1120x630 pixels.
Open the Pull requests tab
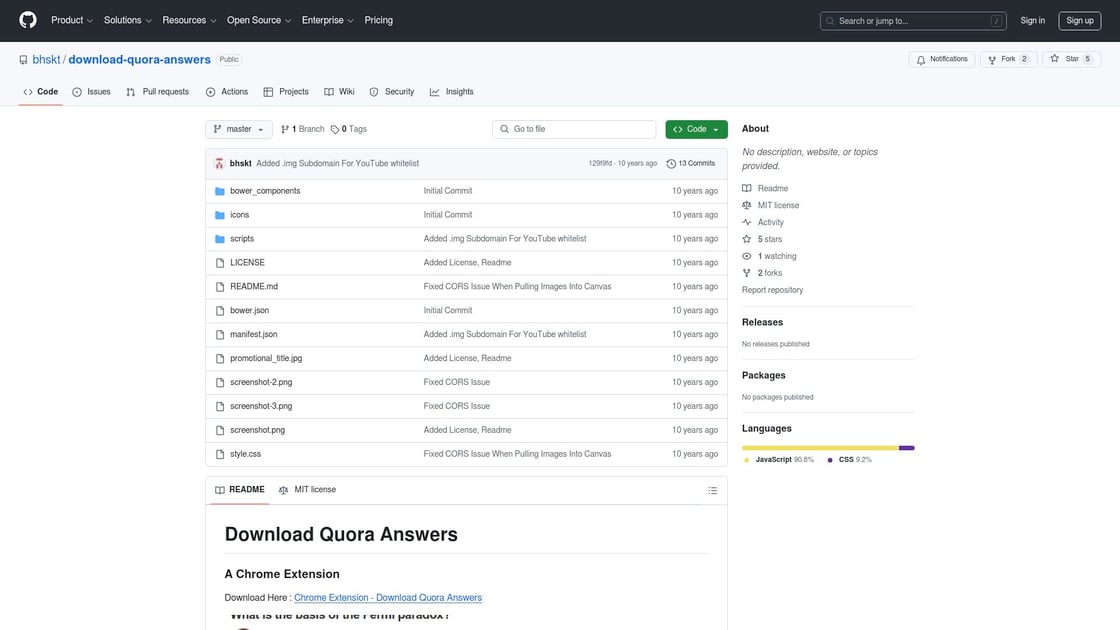pyautogui.click(x=157, y=91)
